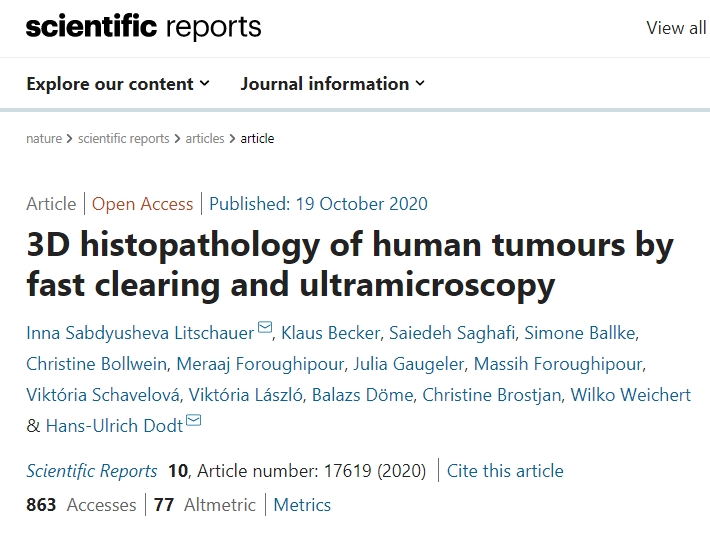Screen dimensions: 710x534
Task: Expand the Journal information menu
Action: coord(333,84)
